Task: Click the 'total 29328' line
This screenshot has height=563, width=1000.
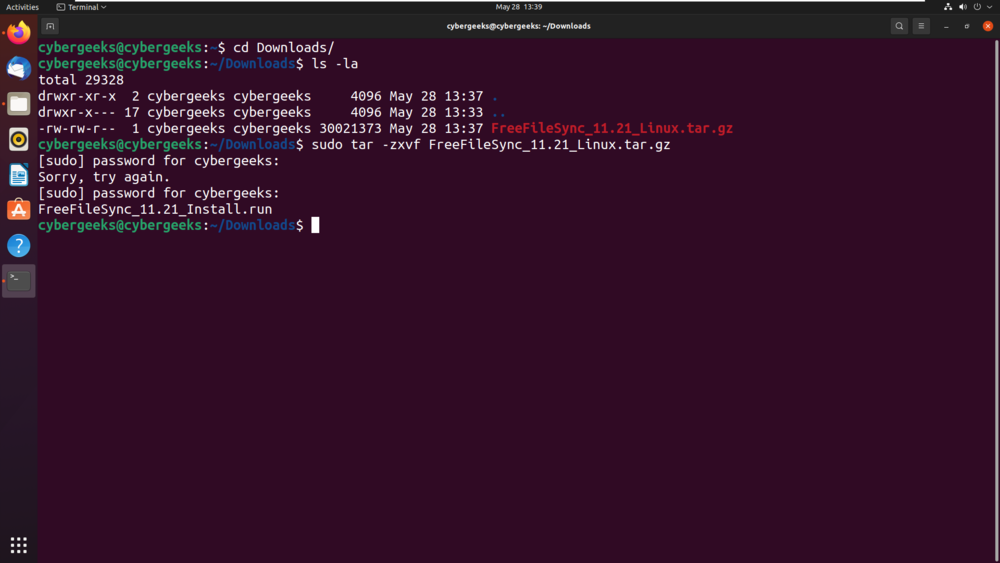Action: tap(81, 80)
